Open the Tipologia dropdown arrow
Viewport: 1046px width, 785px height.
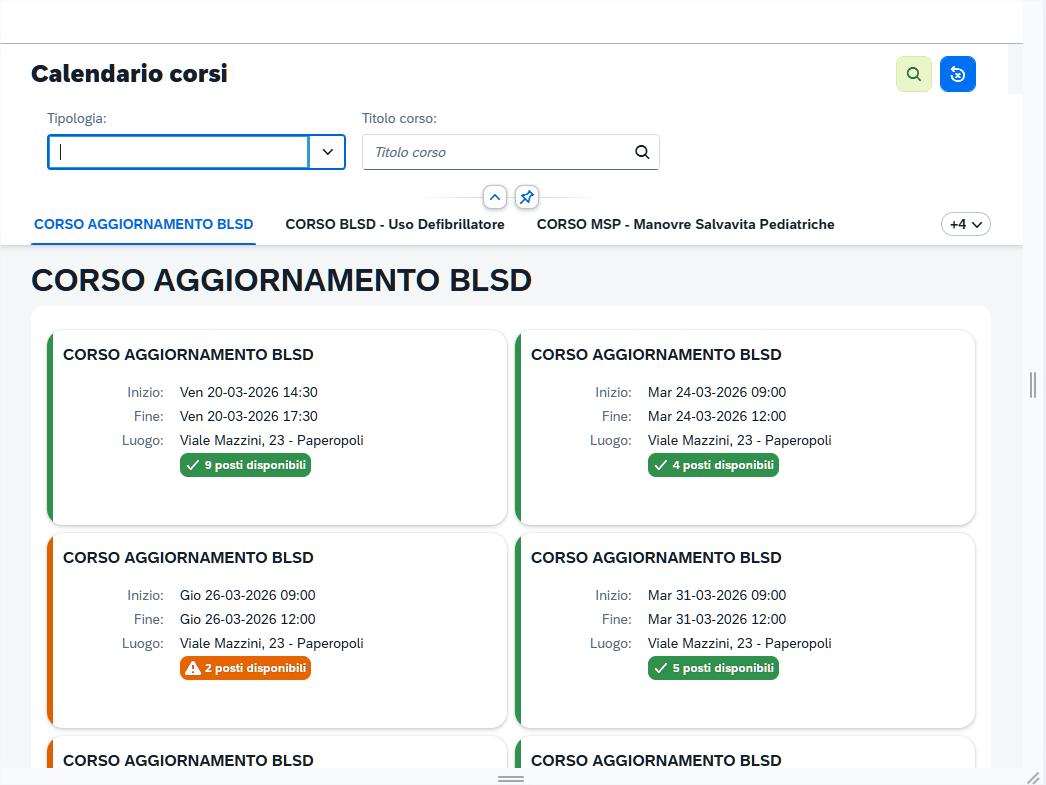pos(328,152)
